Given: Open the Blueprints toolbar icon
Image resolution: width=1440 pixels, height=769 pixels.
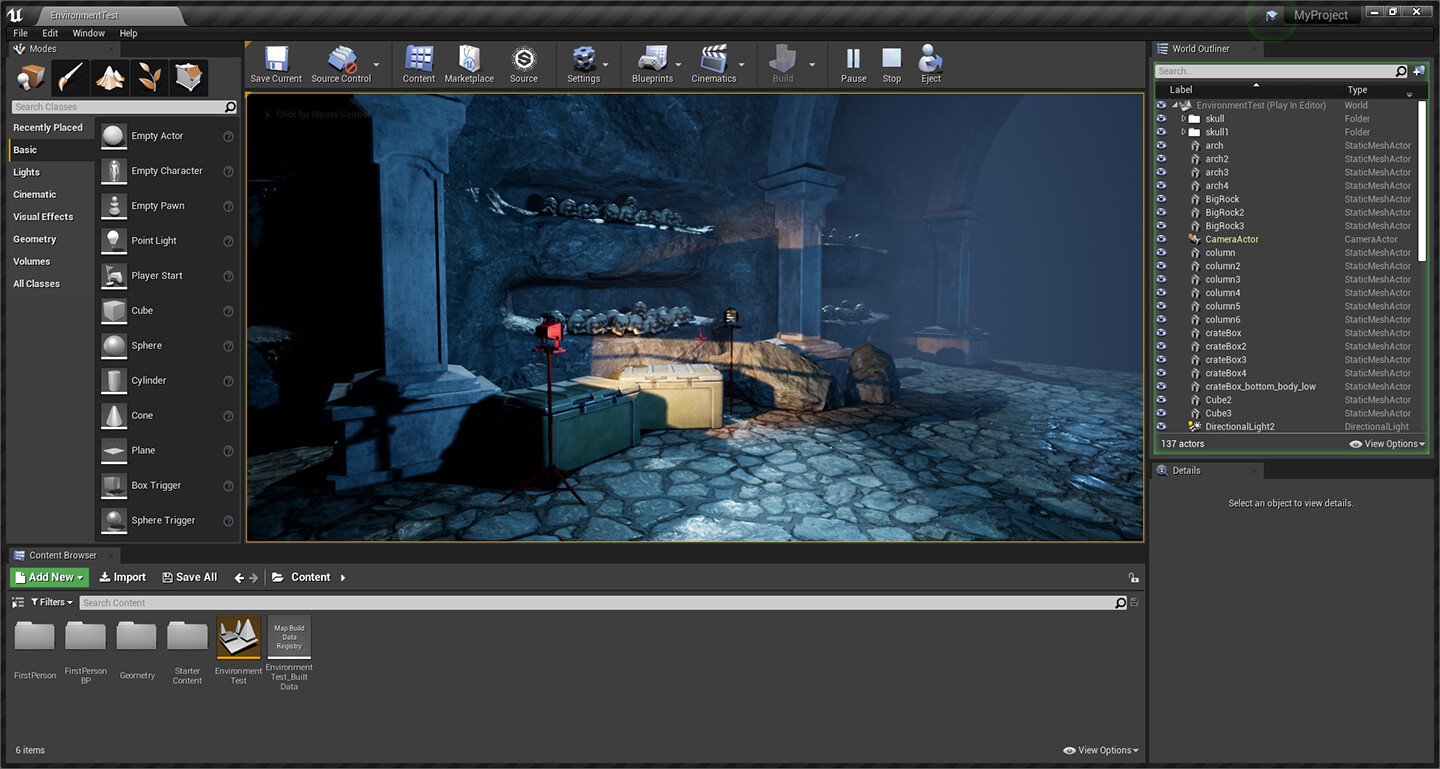Looking at the screenshot, I should (x=652, y=62).
